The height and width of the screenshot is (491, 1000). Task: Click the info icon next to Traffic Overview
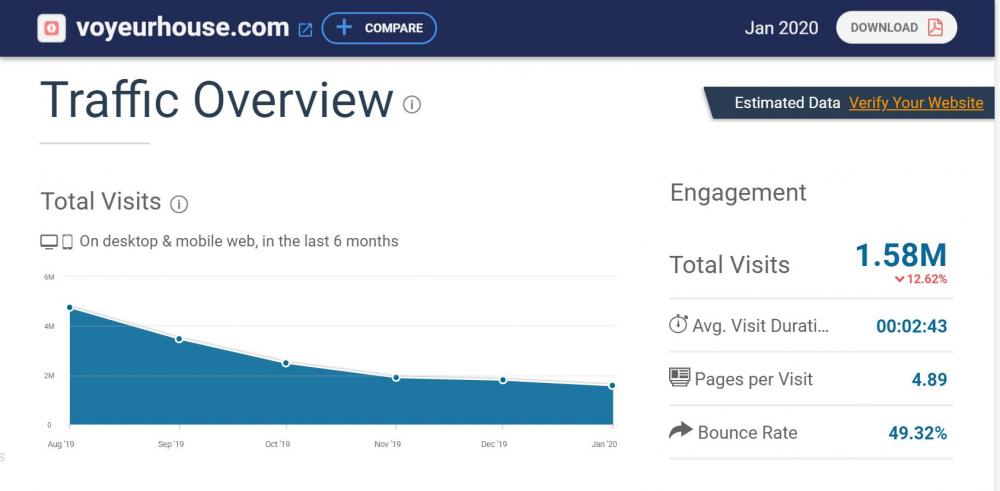412,104
